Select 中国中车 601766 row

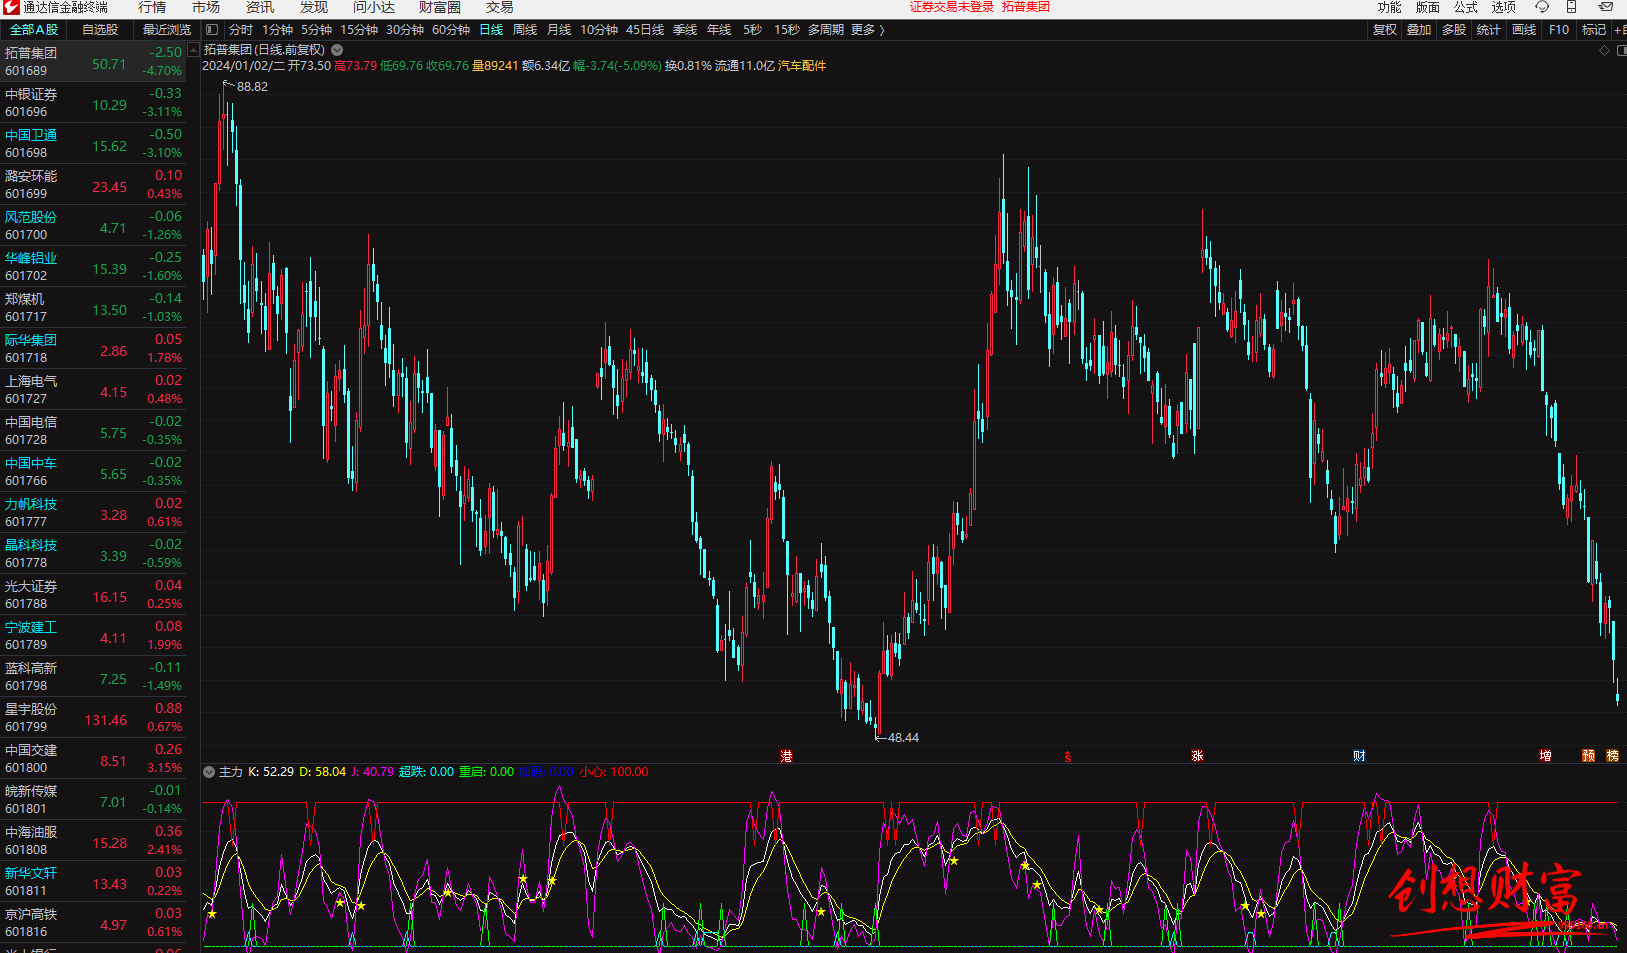pos(93,471)
